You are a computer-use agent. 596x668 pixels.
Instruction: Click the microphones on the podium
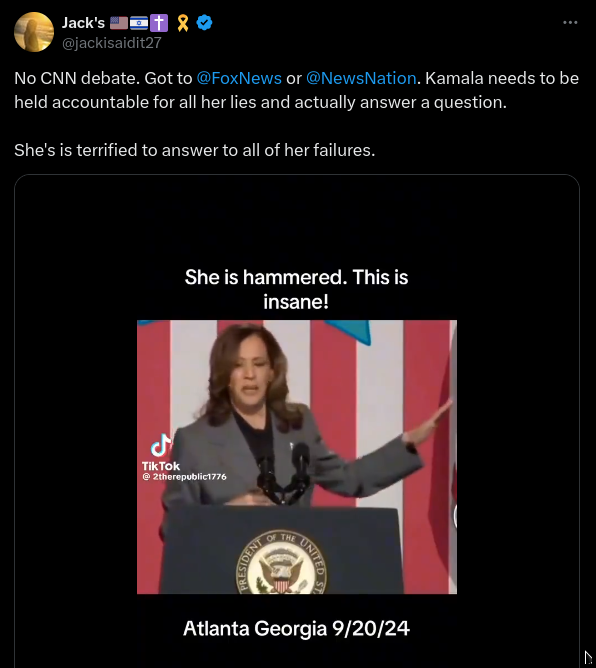(283, 473)
